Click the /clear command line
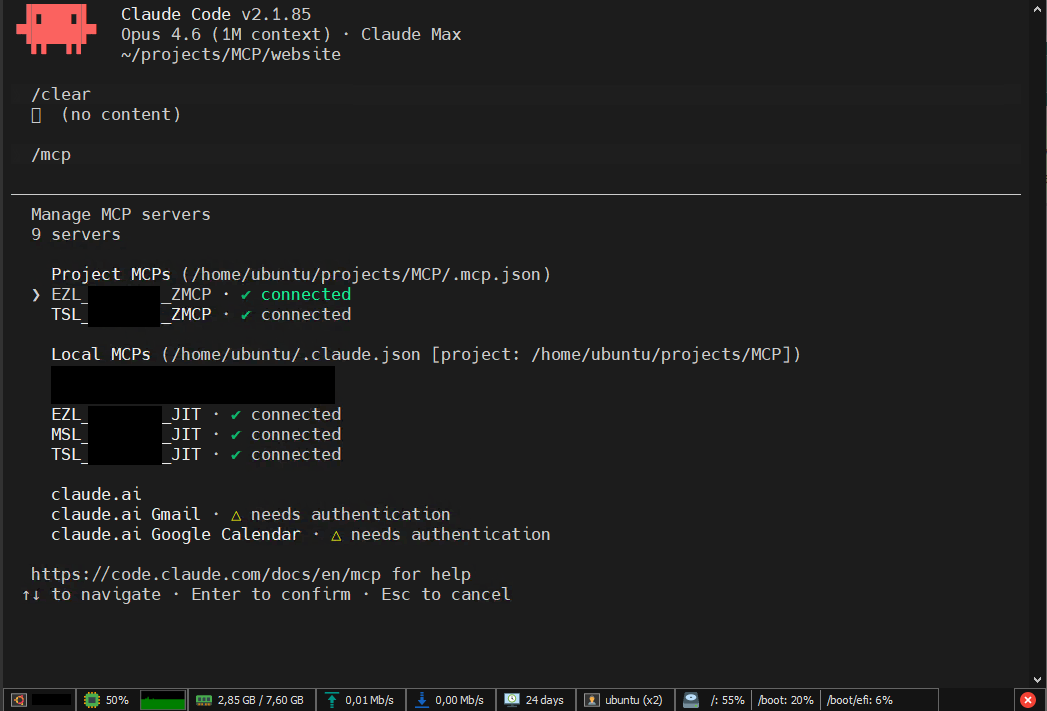Viewport: 1047px width, 711px height. pos(61,95)
